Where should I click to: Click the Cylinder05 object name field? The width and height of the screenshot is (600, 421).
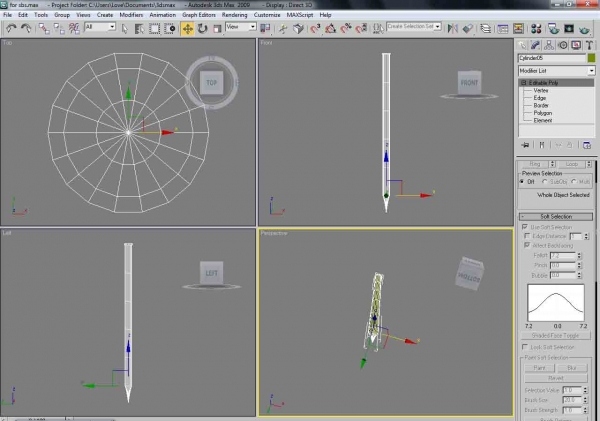552,58
